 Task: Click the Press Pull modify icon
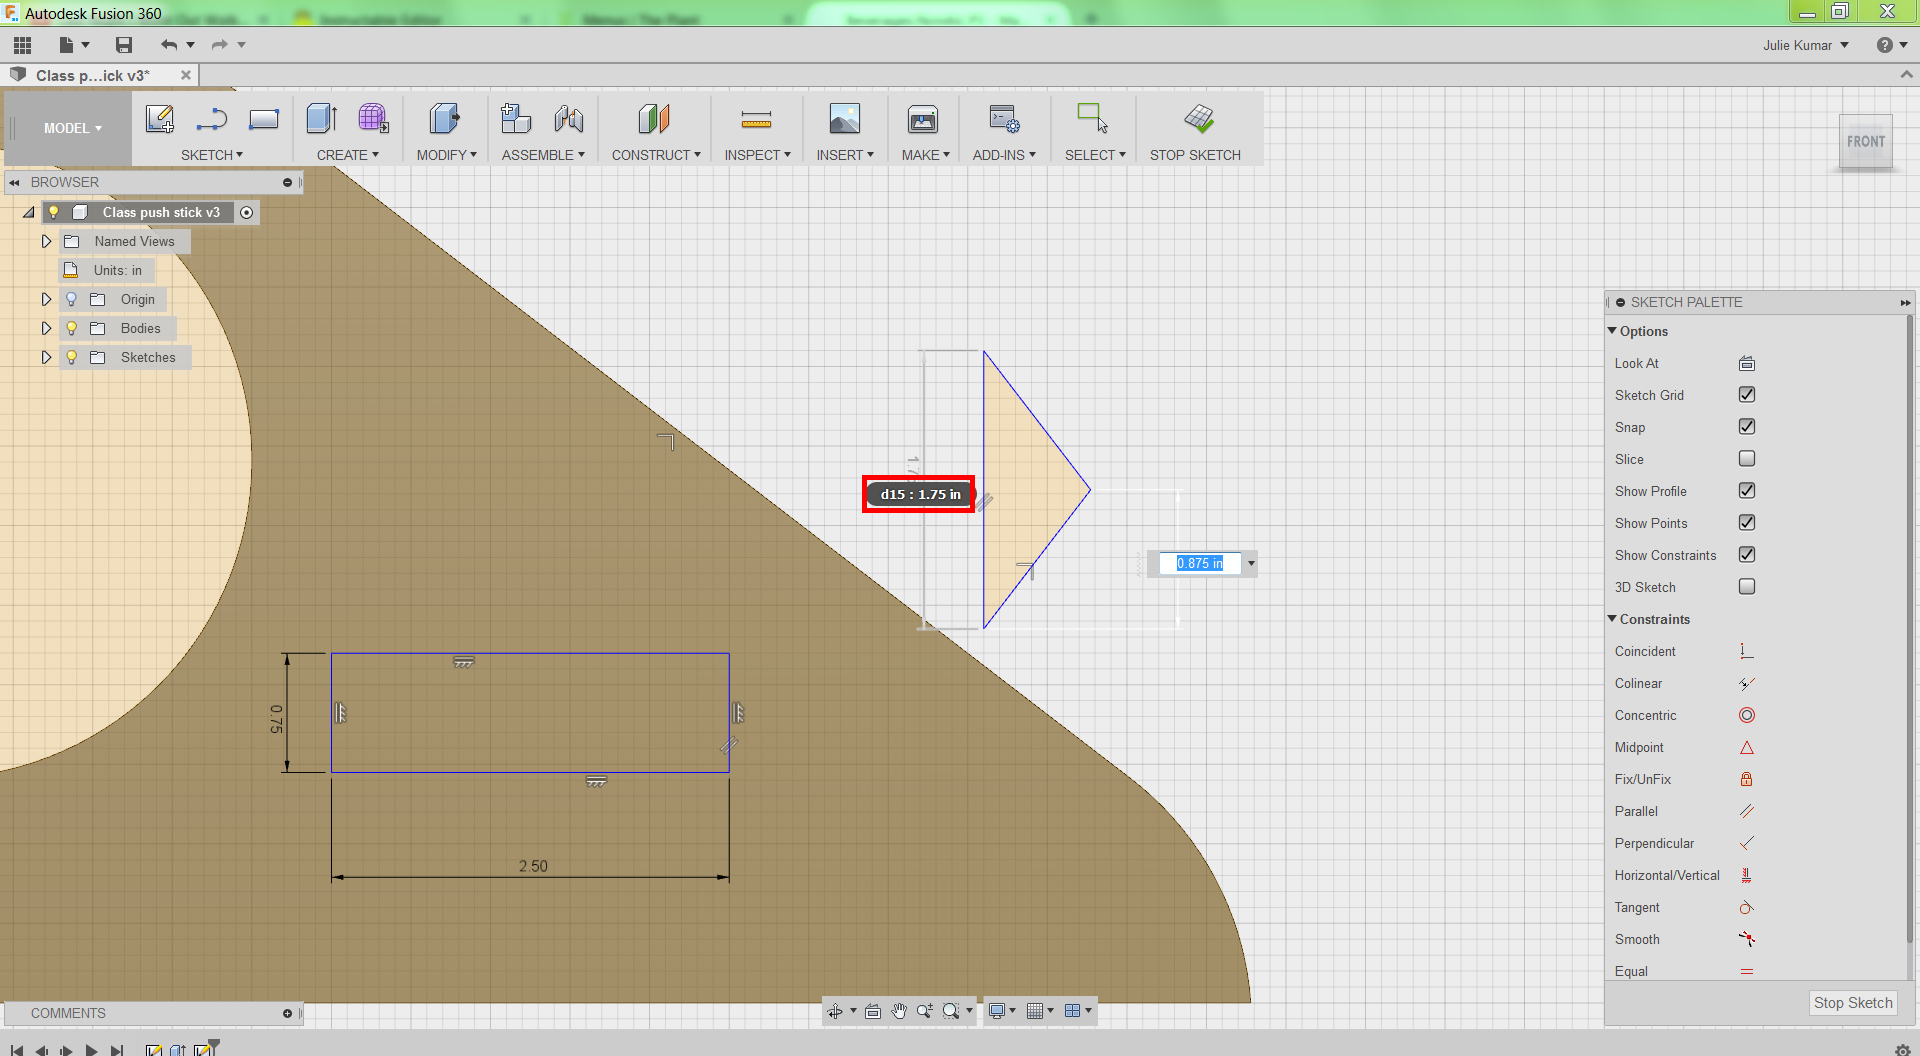click(444, 119)
